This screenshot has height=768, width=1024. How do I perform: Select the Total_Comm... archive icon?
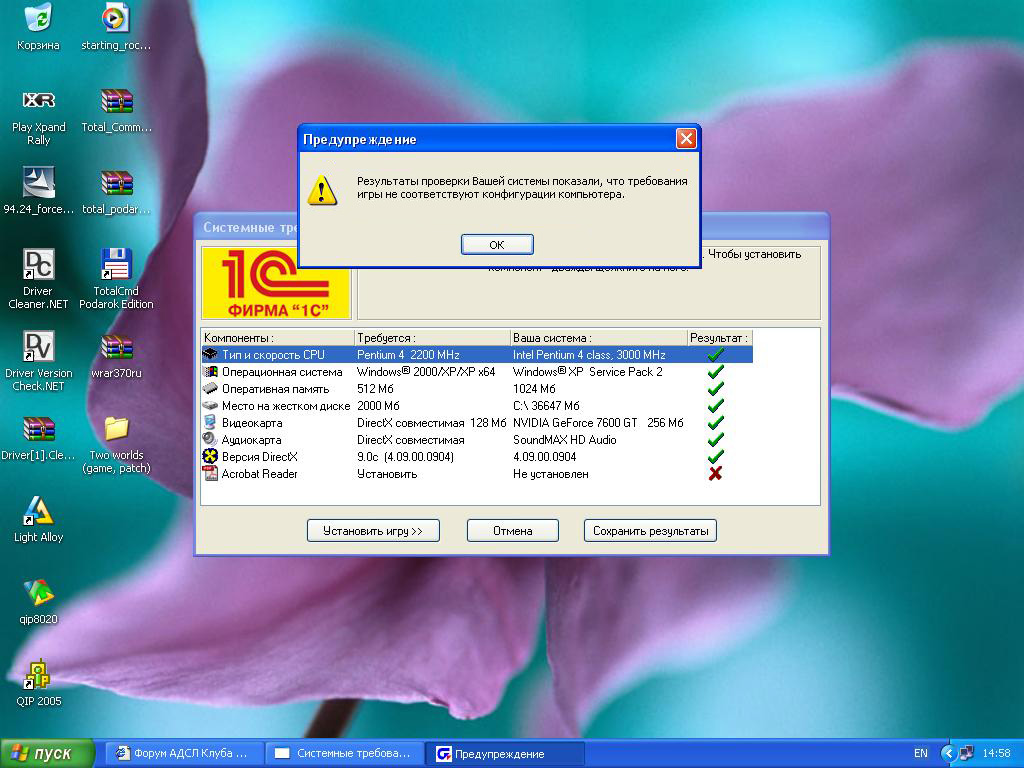click(x=116, y=101)
